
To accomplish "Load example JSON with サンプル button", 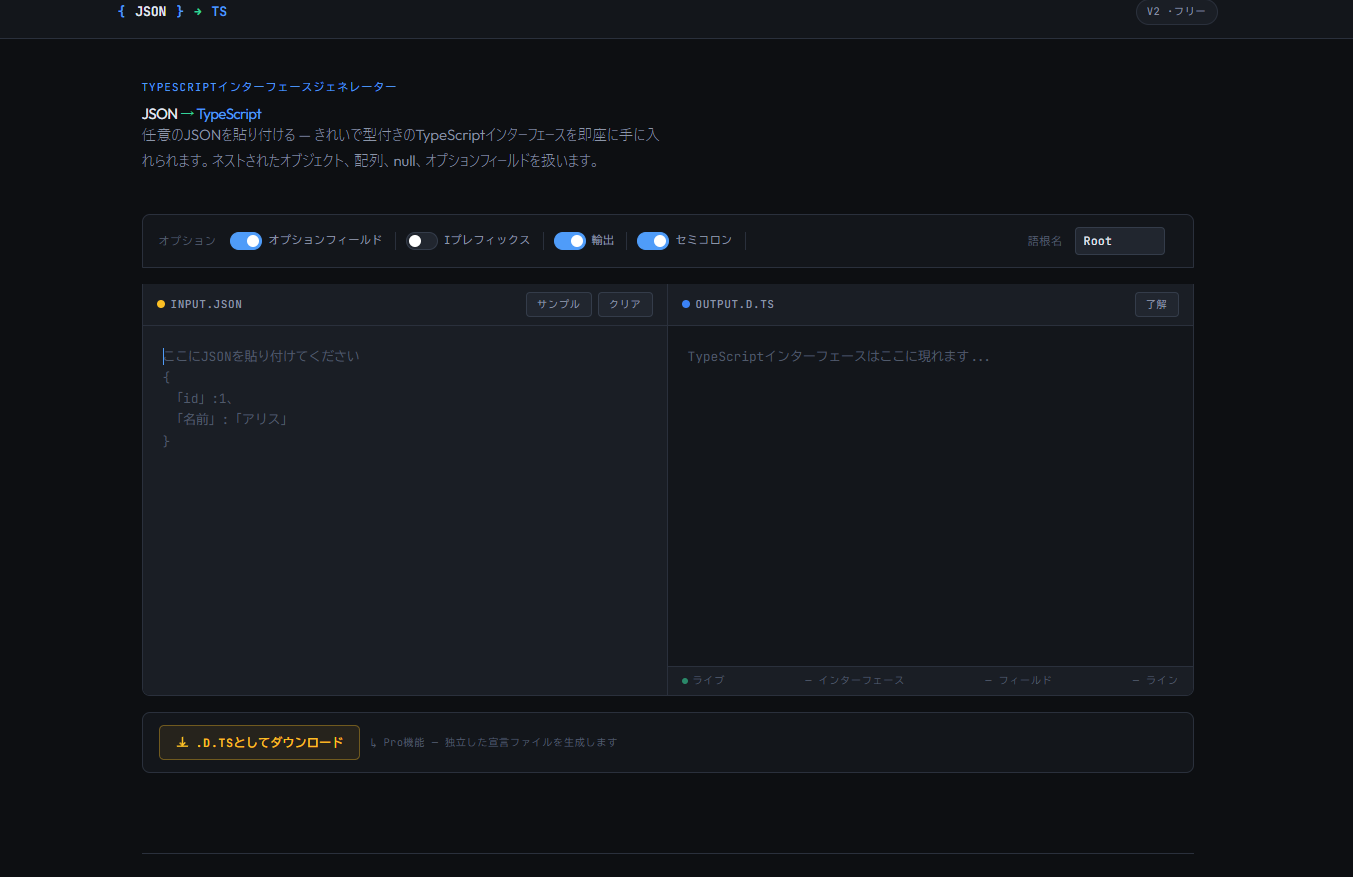I will (x=558, y=304).
